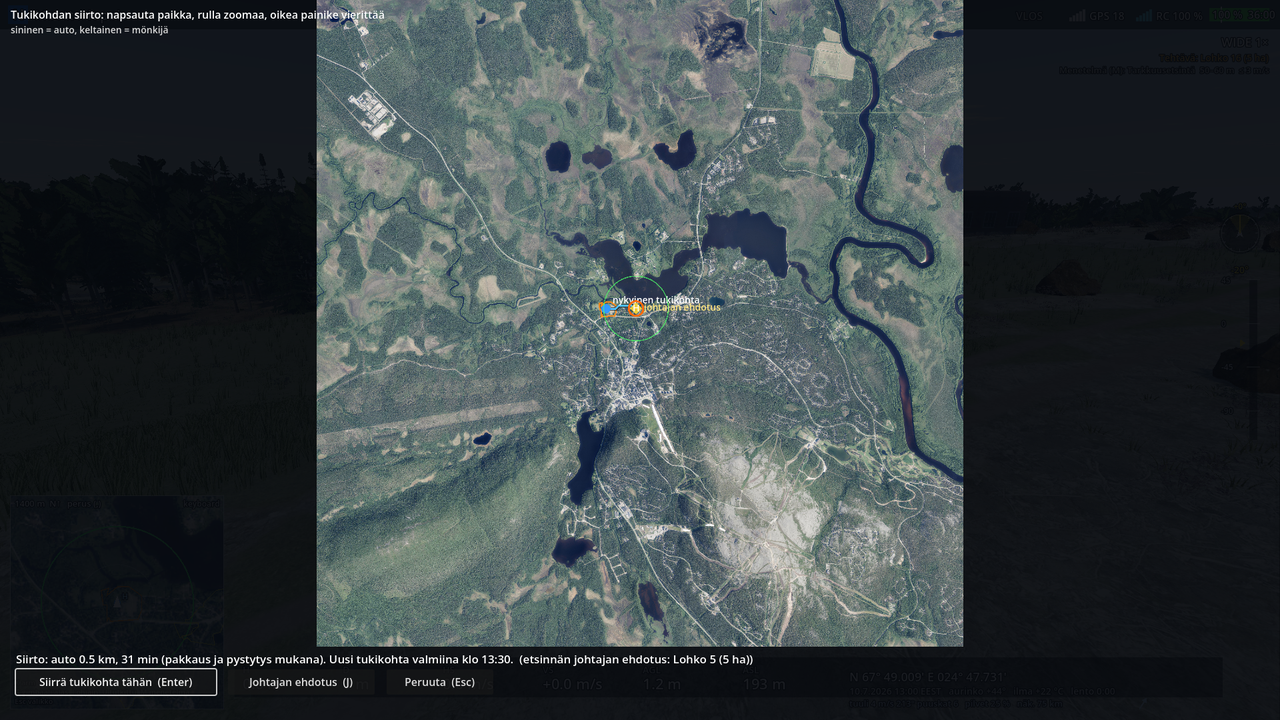Click the nykyinen tukikohta map label

click(656, 300)
